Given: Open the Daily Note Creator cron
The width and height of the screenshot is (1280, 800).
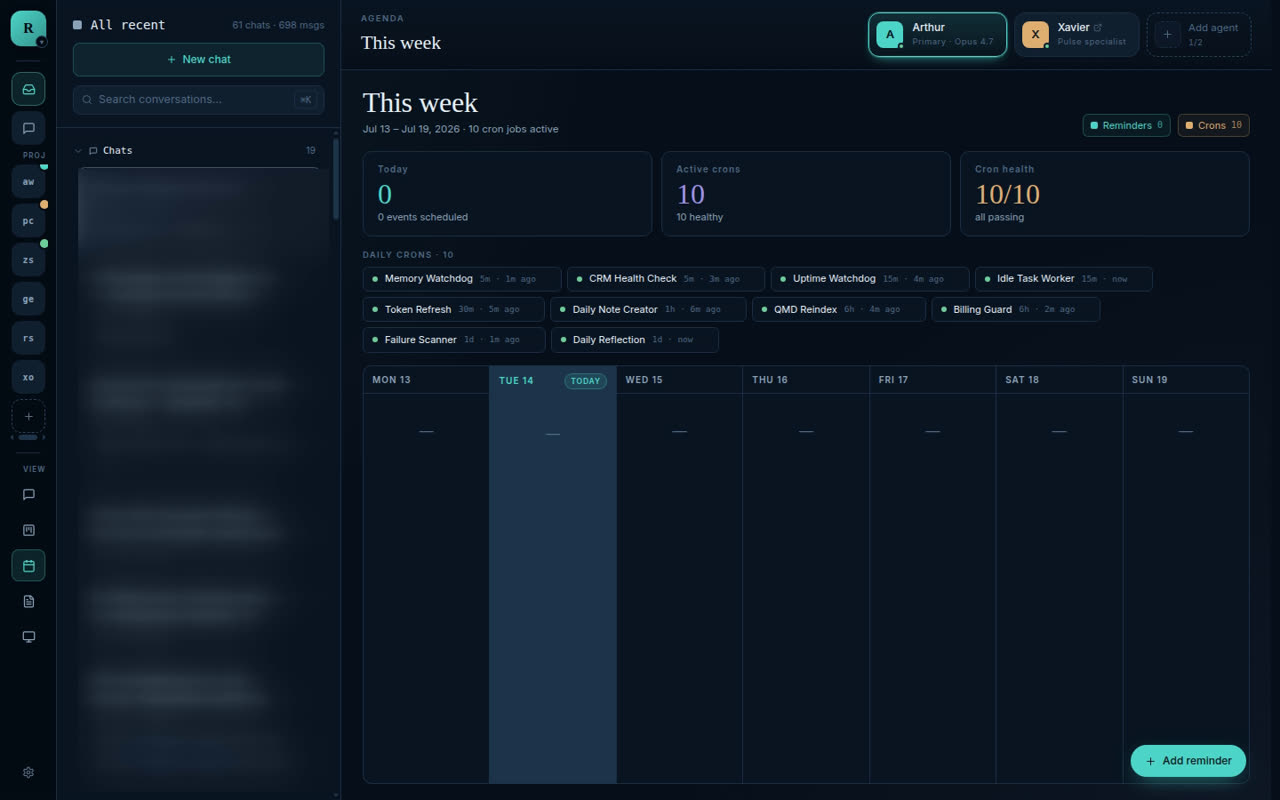Looking at the screenshot, I should [648, 310].
